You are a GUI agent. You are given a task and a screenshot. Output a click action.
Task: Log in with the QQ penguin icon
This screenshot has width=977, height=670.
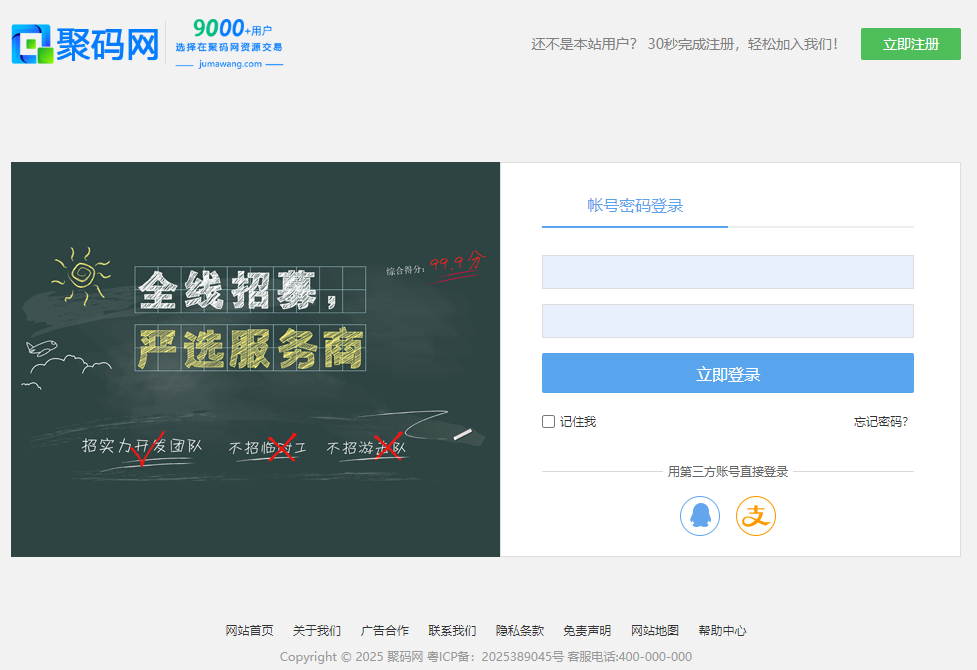pyautogui.click(x=700, y=516)
